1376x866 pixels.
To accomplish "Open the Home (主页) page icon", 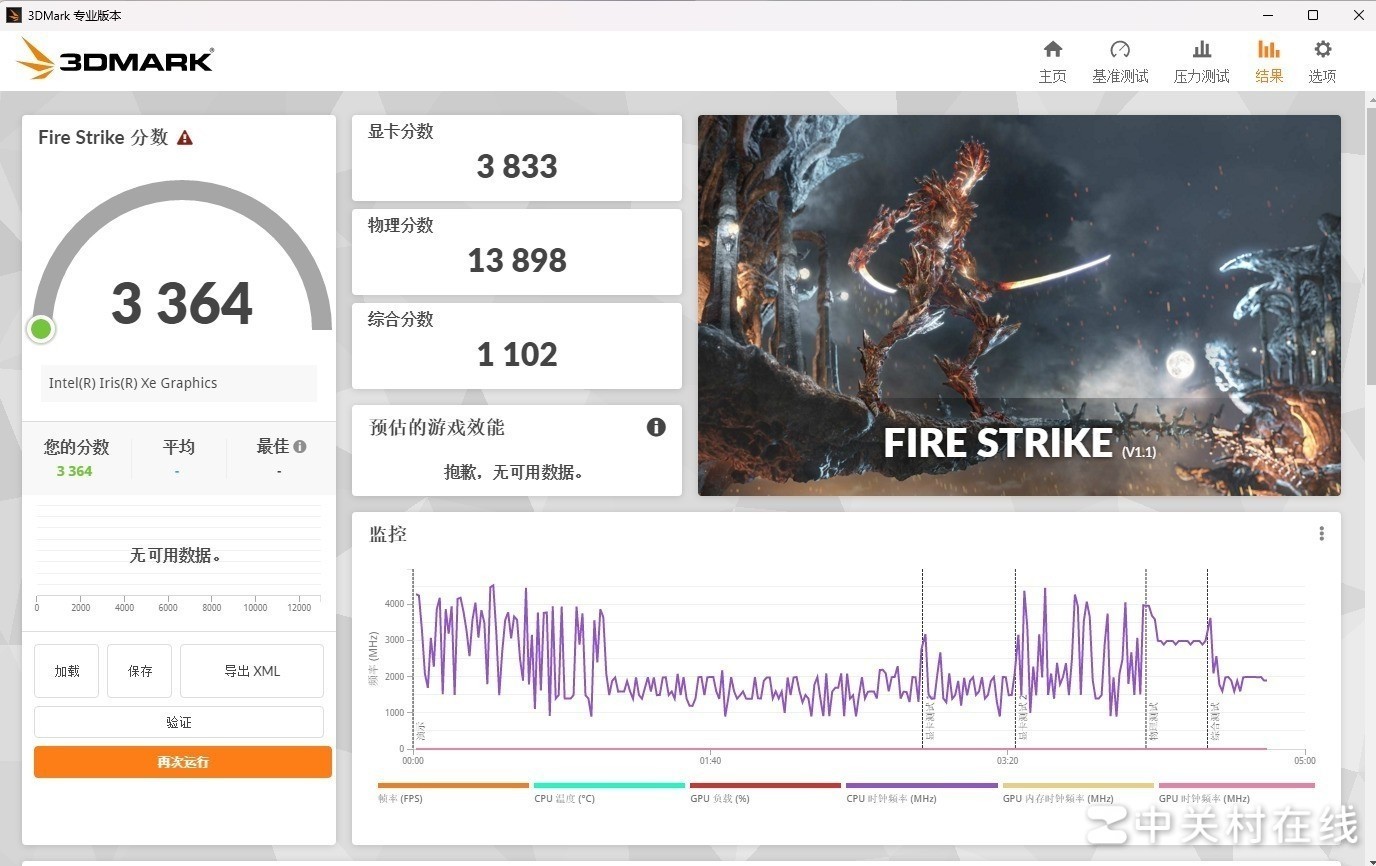I will click(1052, 50).
